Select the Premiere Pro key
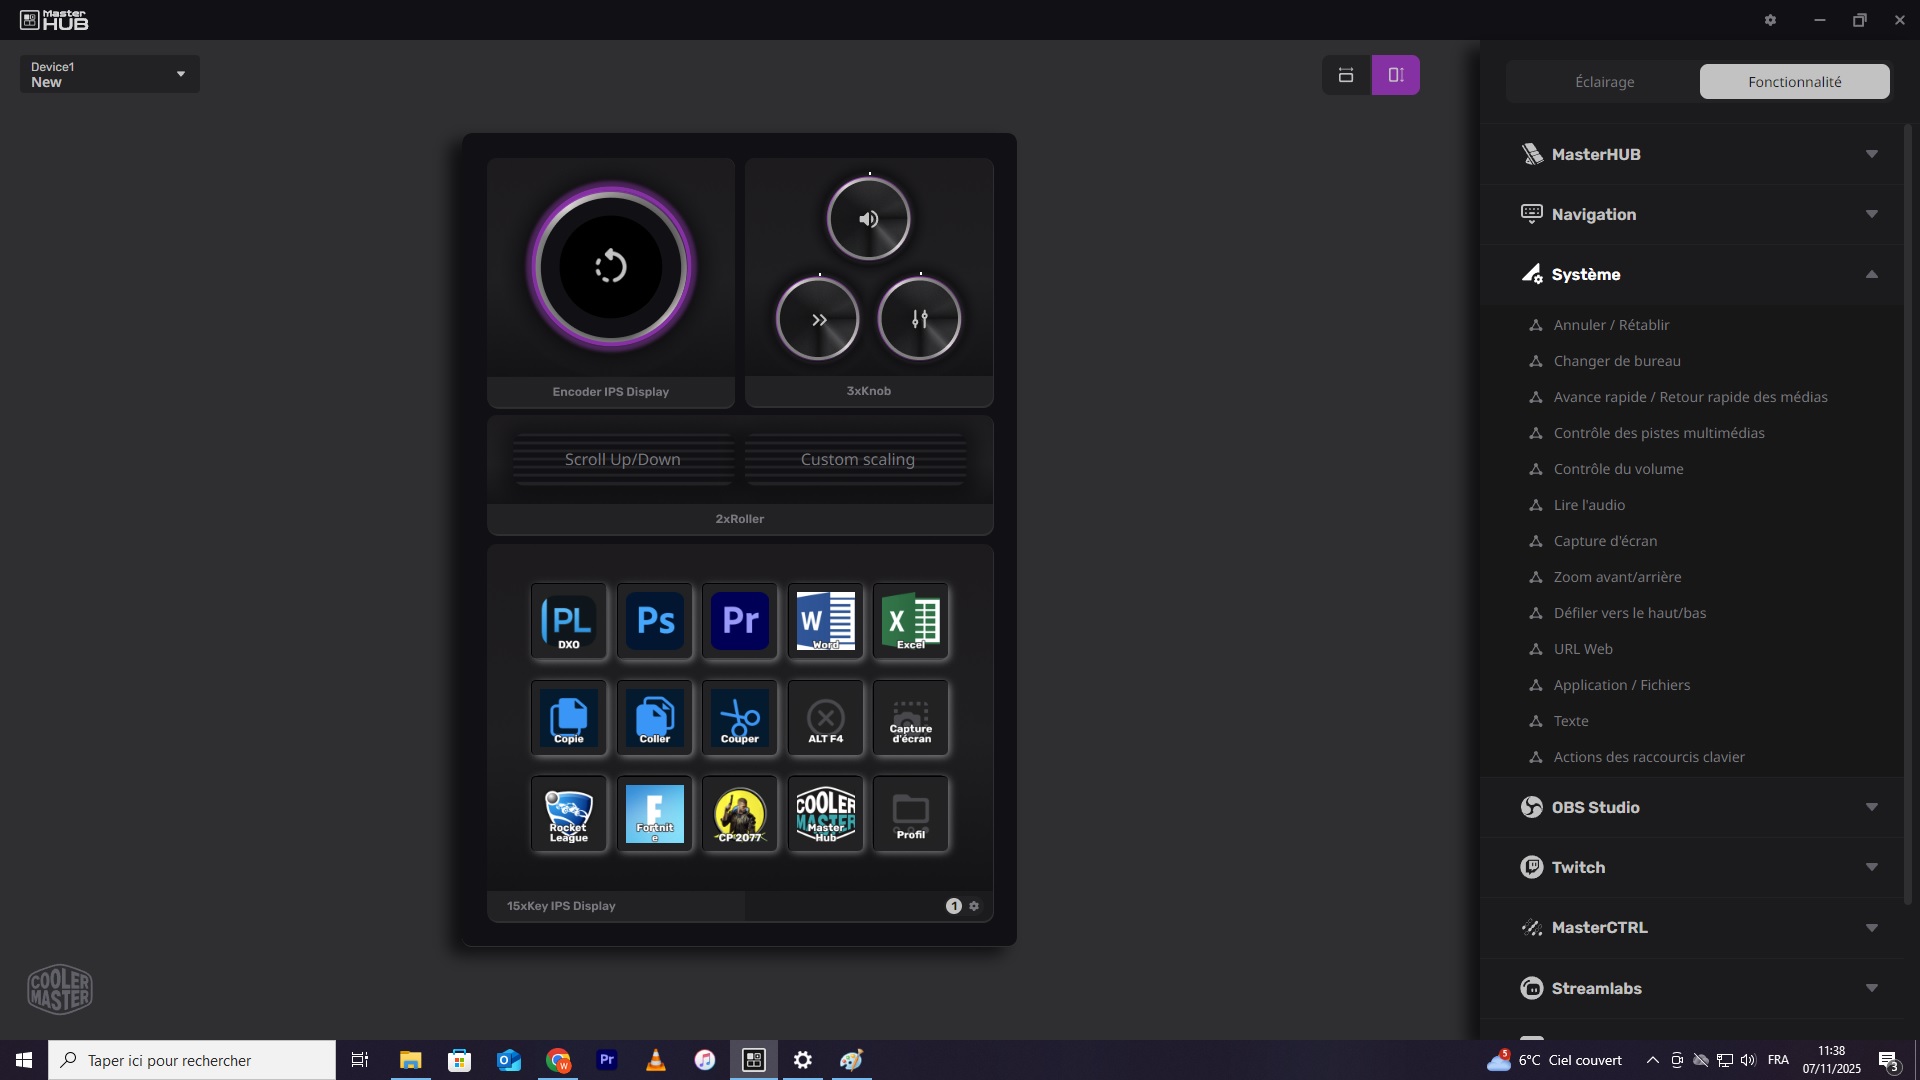This screenshot has width=1920, height=1080. coord(740,620)
